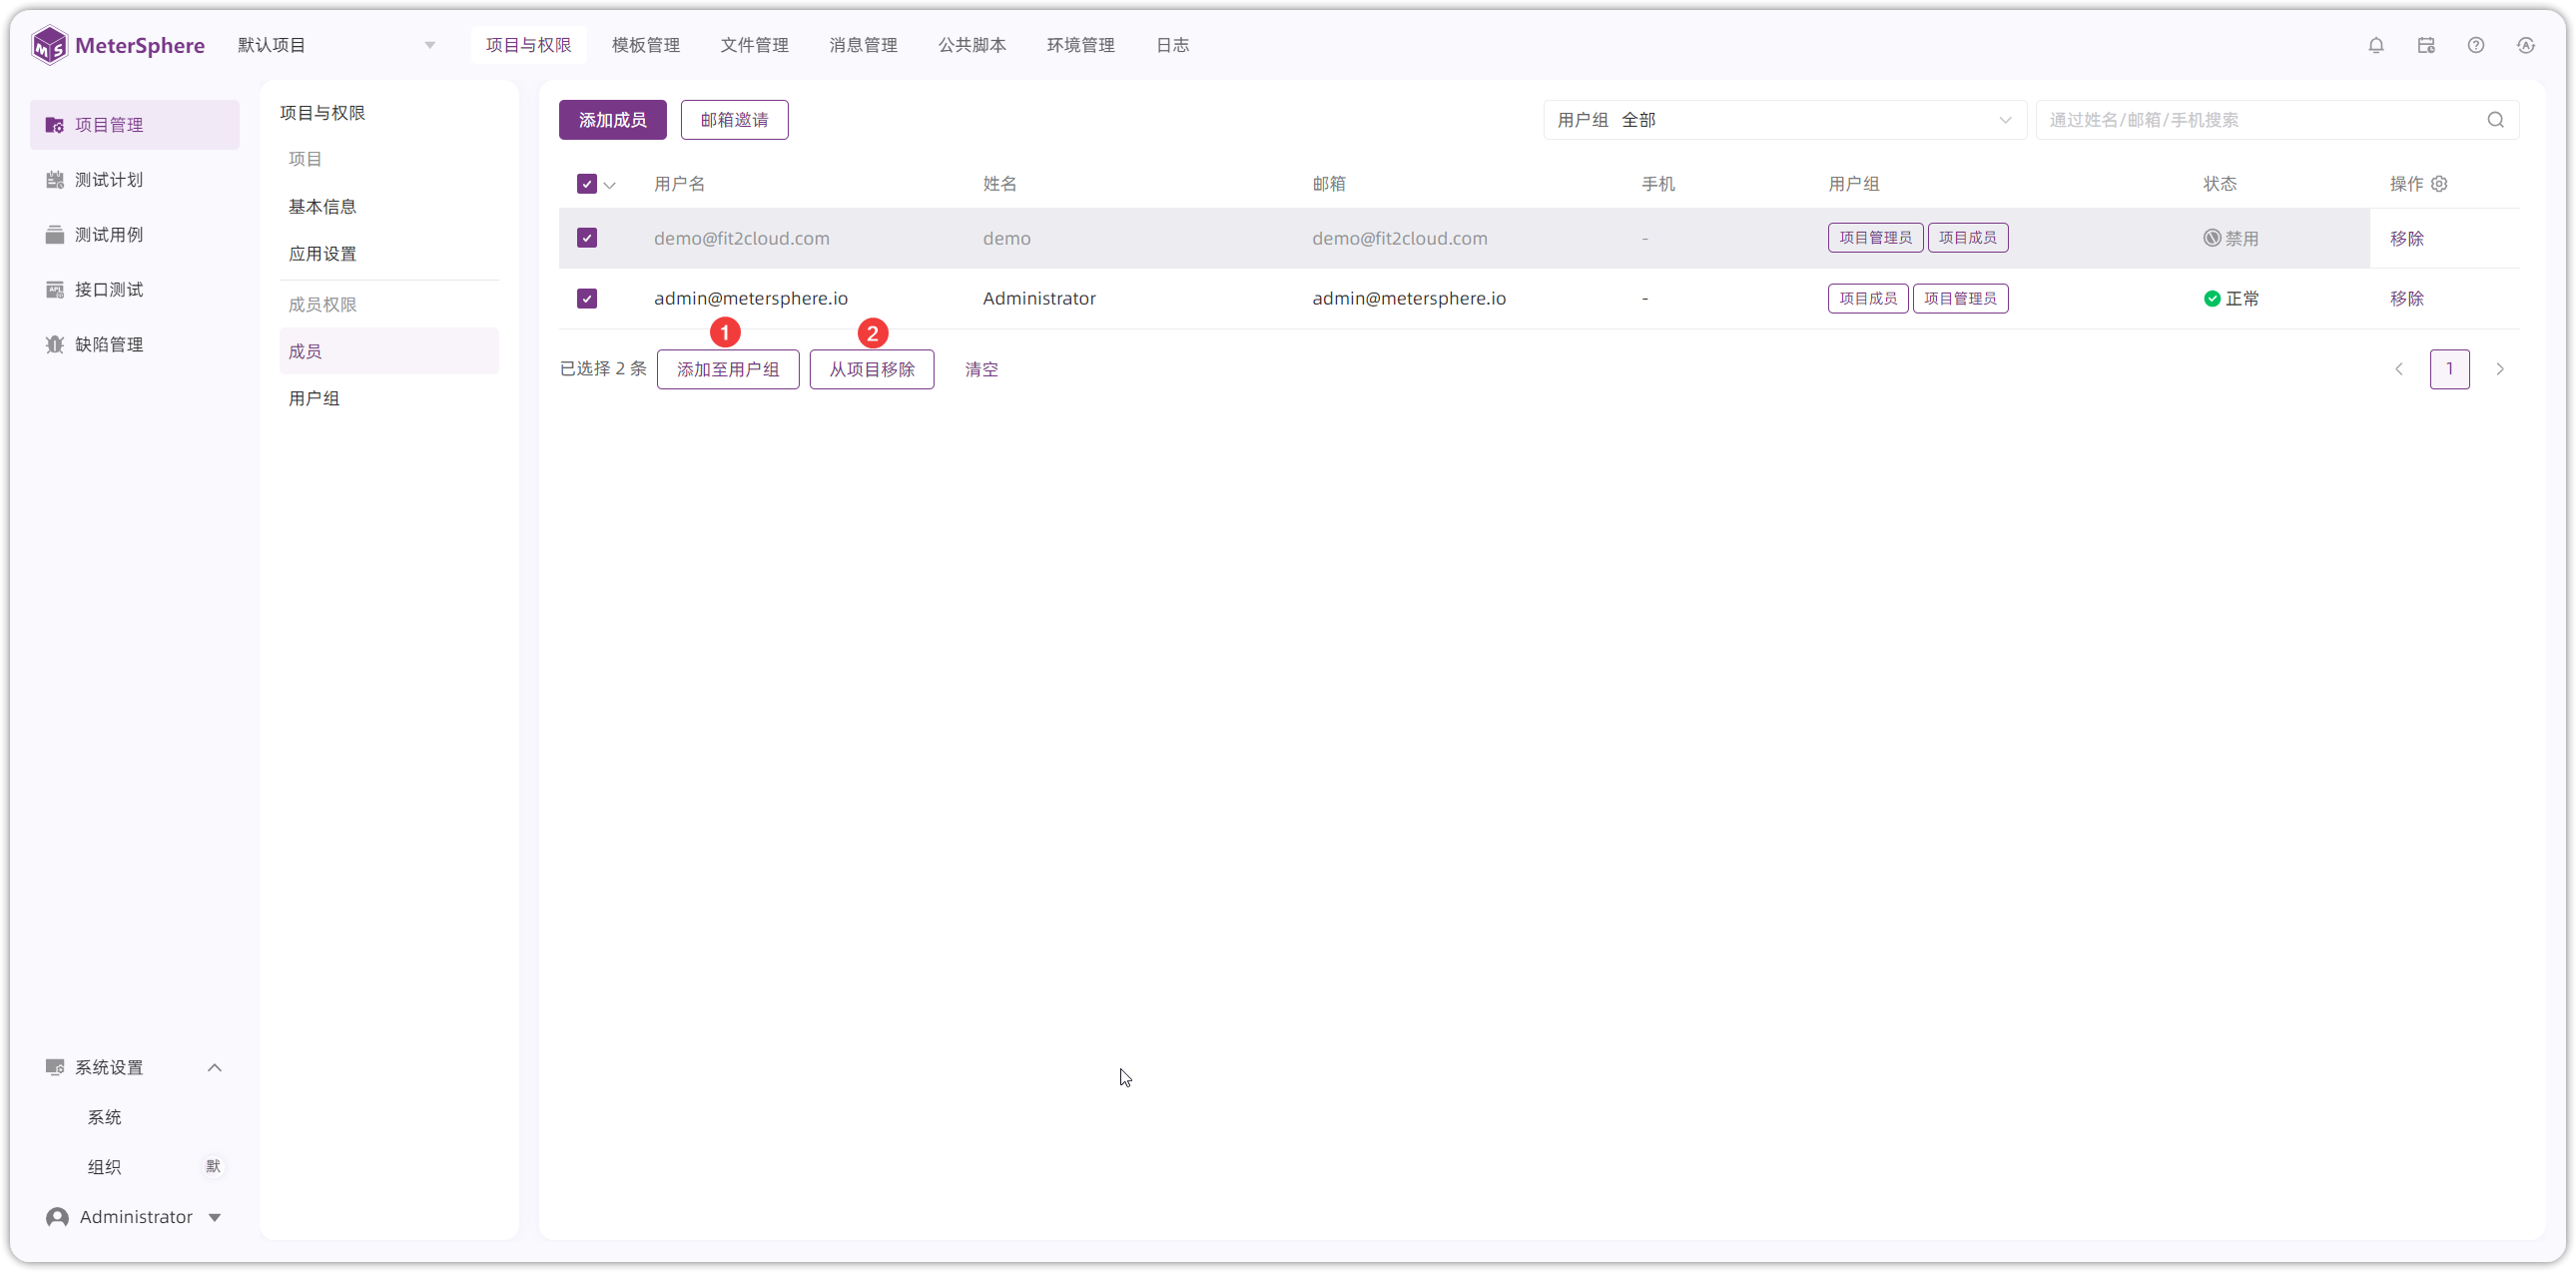Click the MeterSphere logo
This screenshot has height=1272, width=2576.
click(x=118, y=45)
